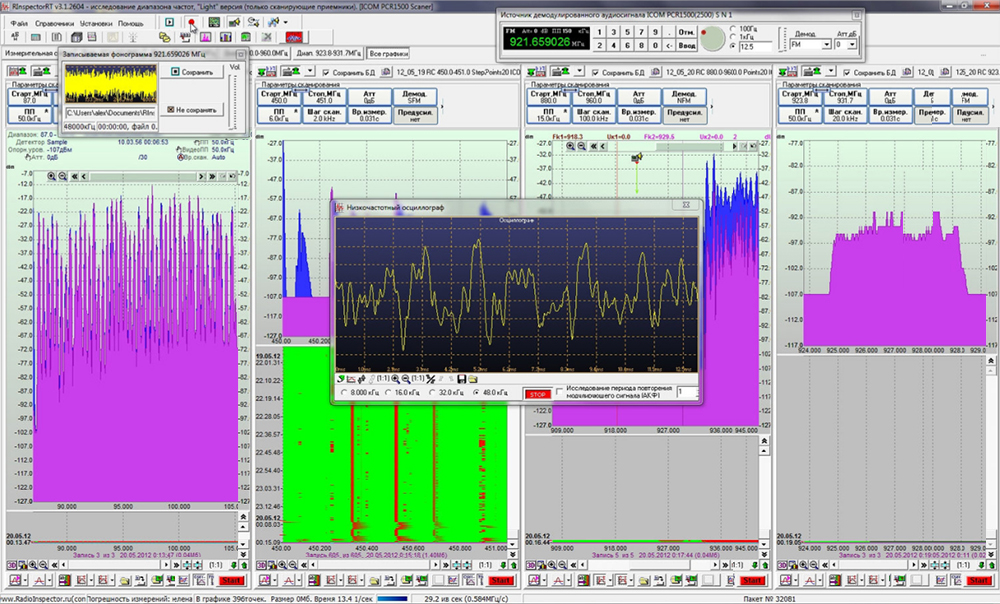Click the save disk icon in oscillograph
Screen dimensions: 1000x604
[x=461, y=380]
